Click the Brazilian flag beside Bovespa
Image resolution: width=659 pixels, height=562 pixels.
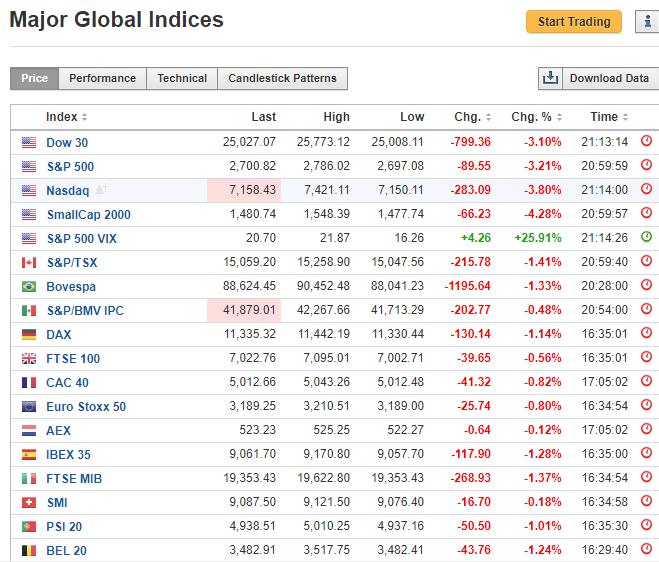[29, 286]
